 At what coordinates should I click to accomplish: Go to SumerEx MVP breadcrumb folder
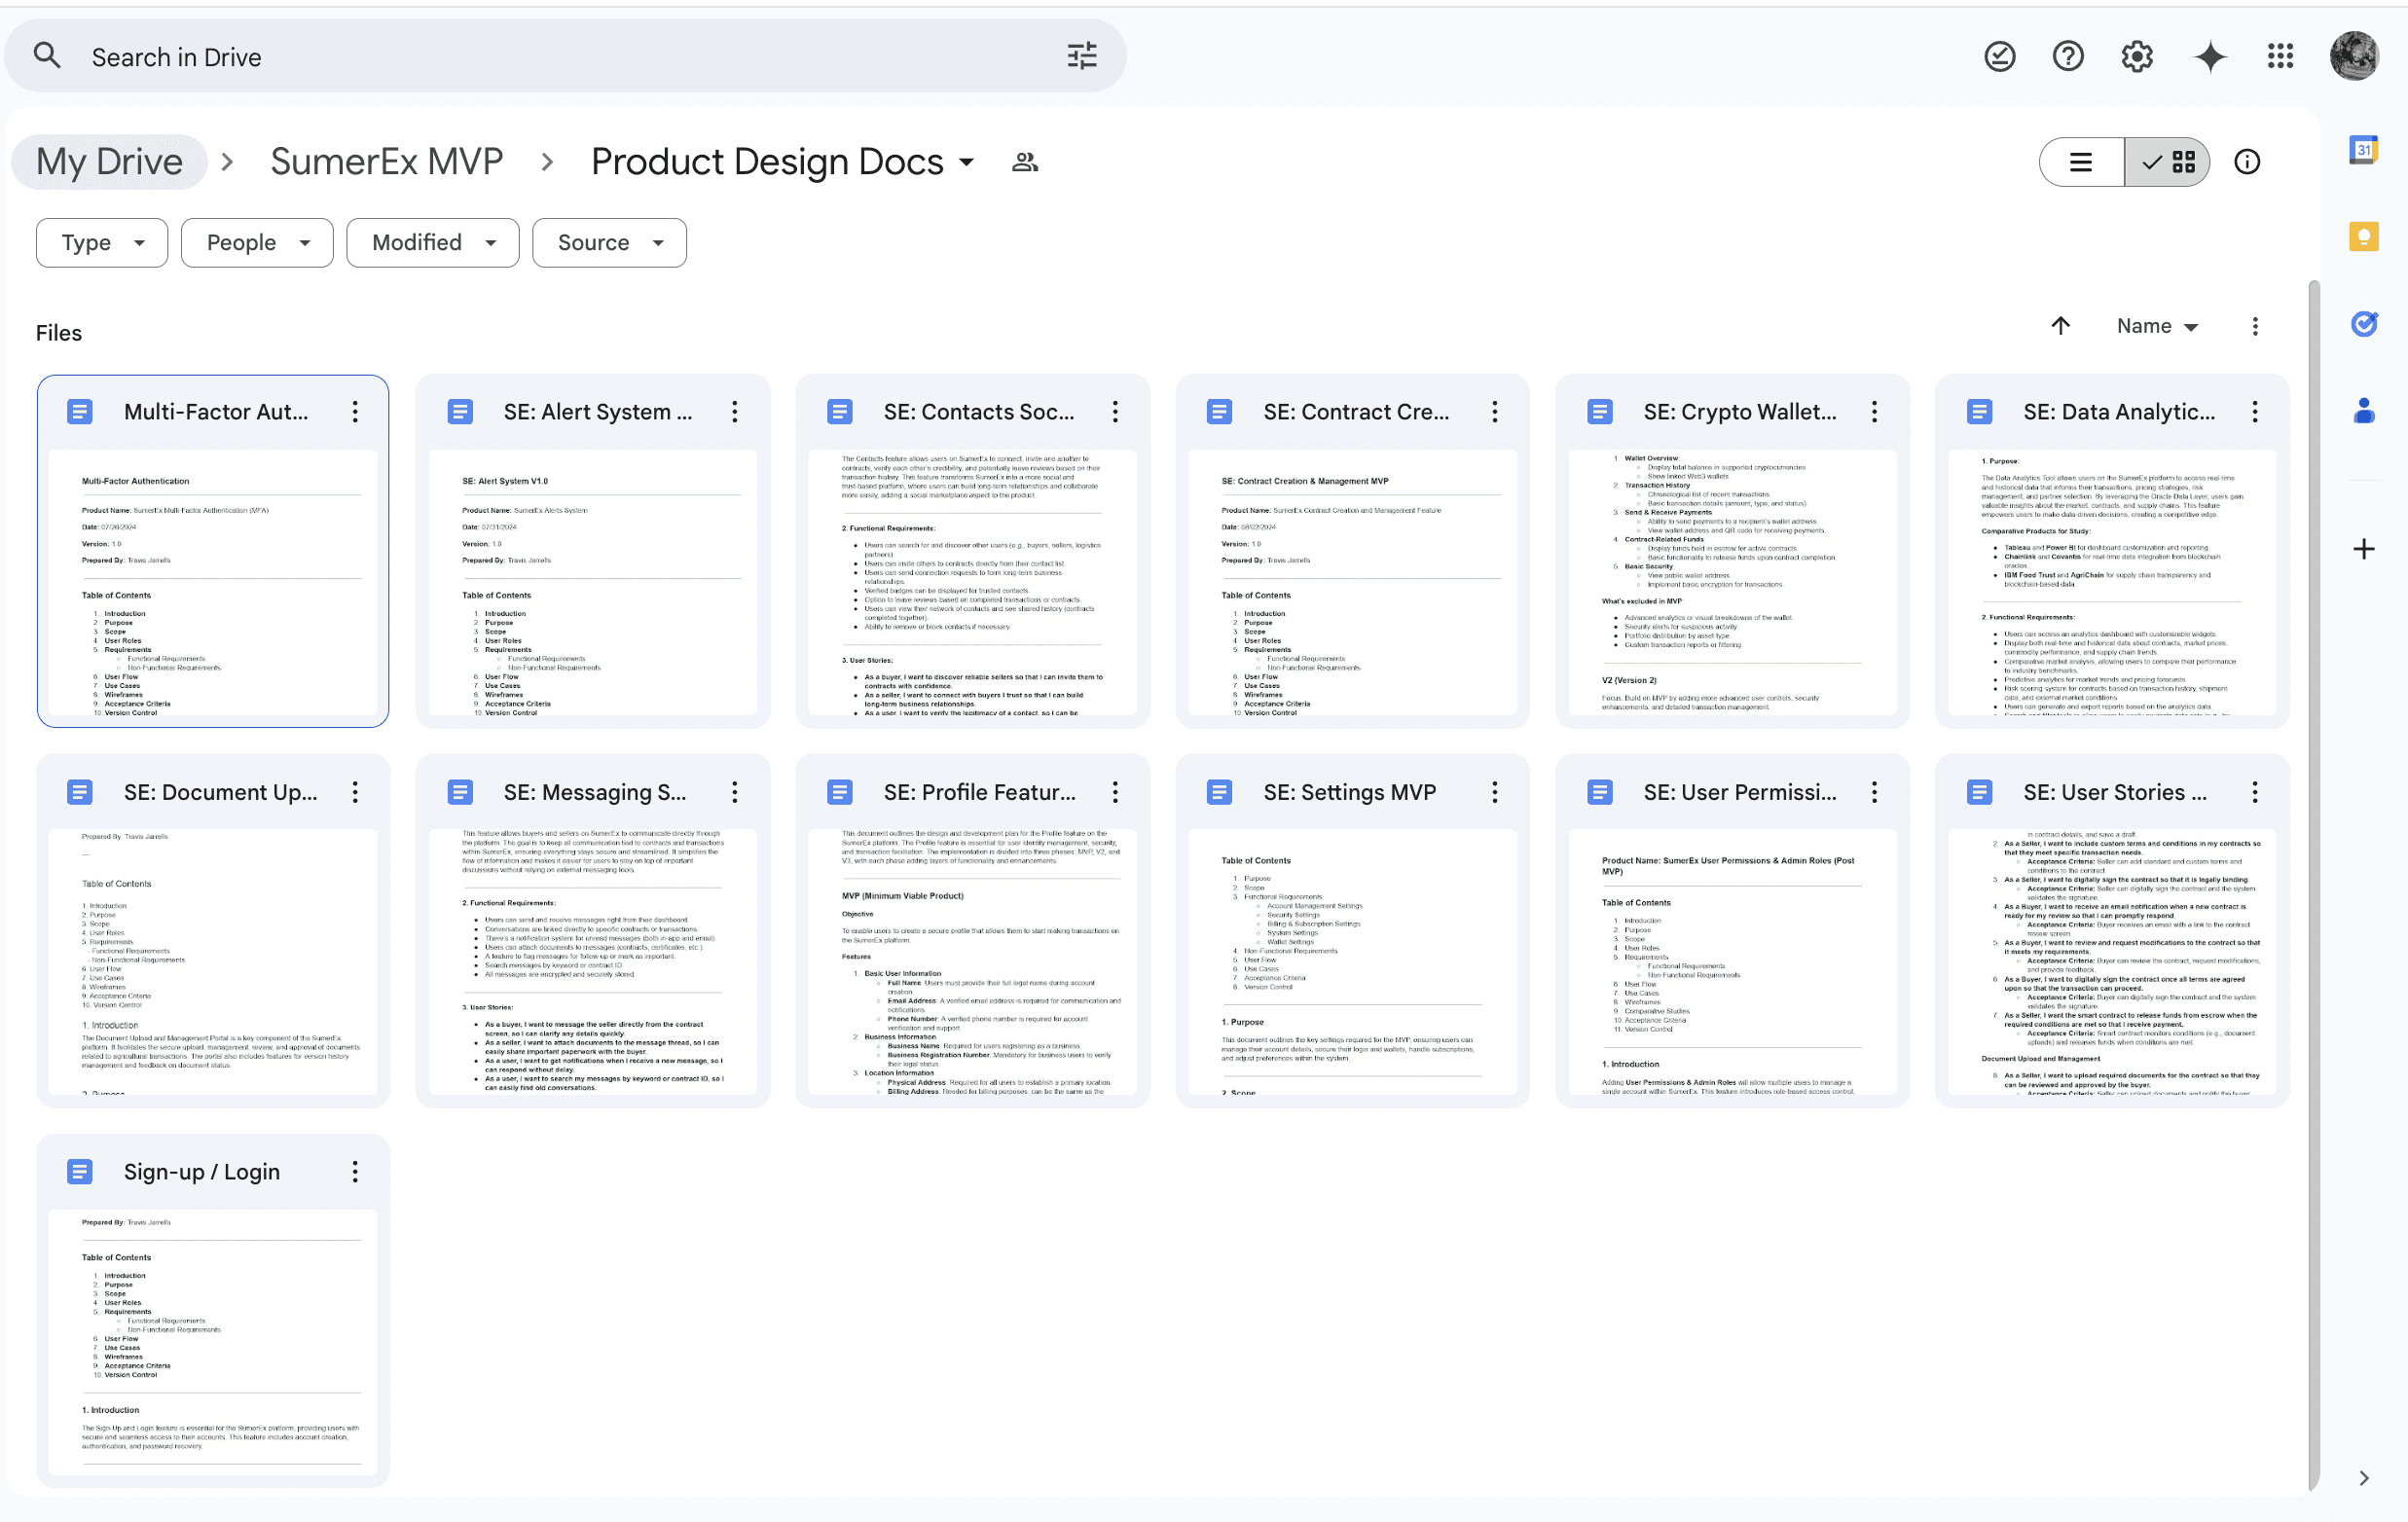point(386,162)
